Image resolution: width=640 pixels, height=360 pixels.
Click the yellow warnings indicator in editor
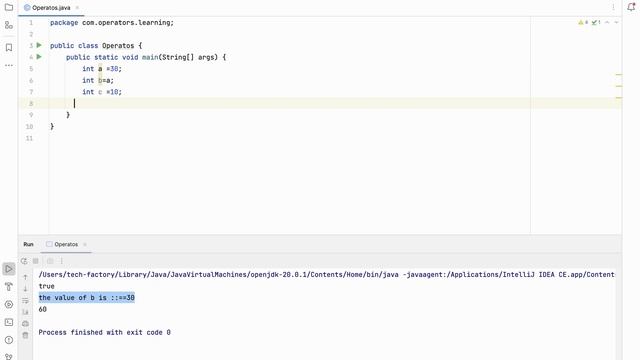pyautogui.click(x=583, y=22)
